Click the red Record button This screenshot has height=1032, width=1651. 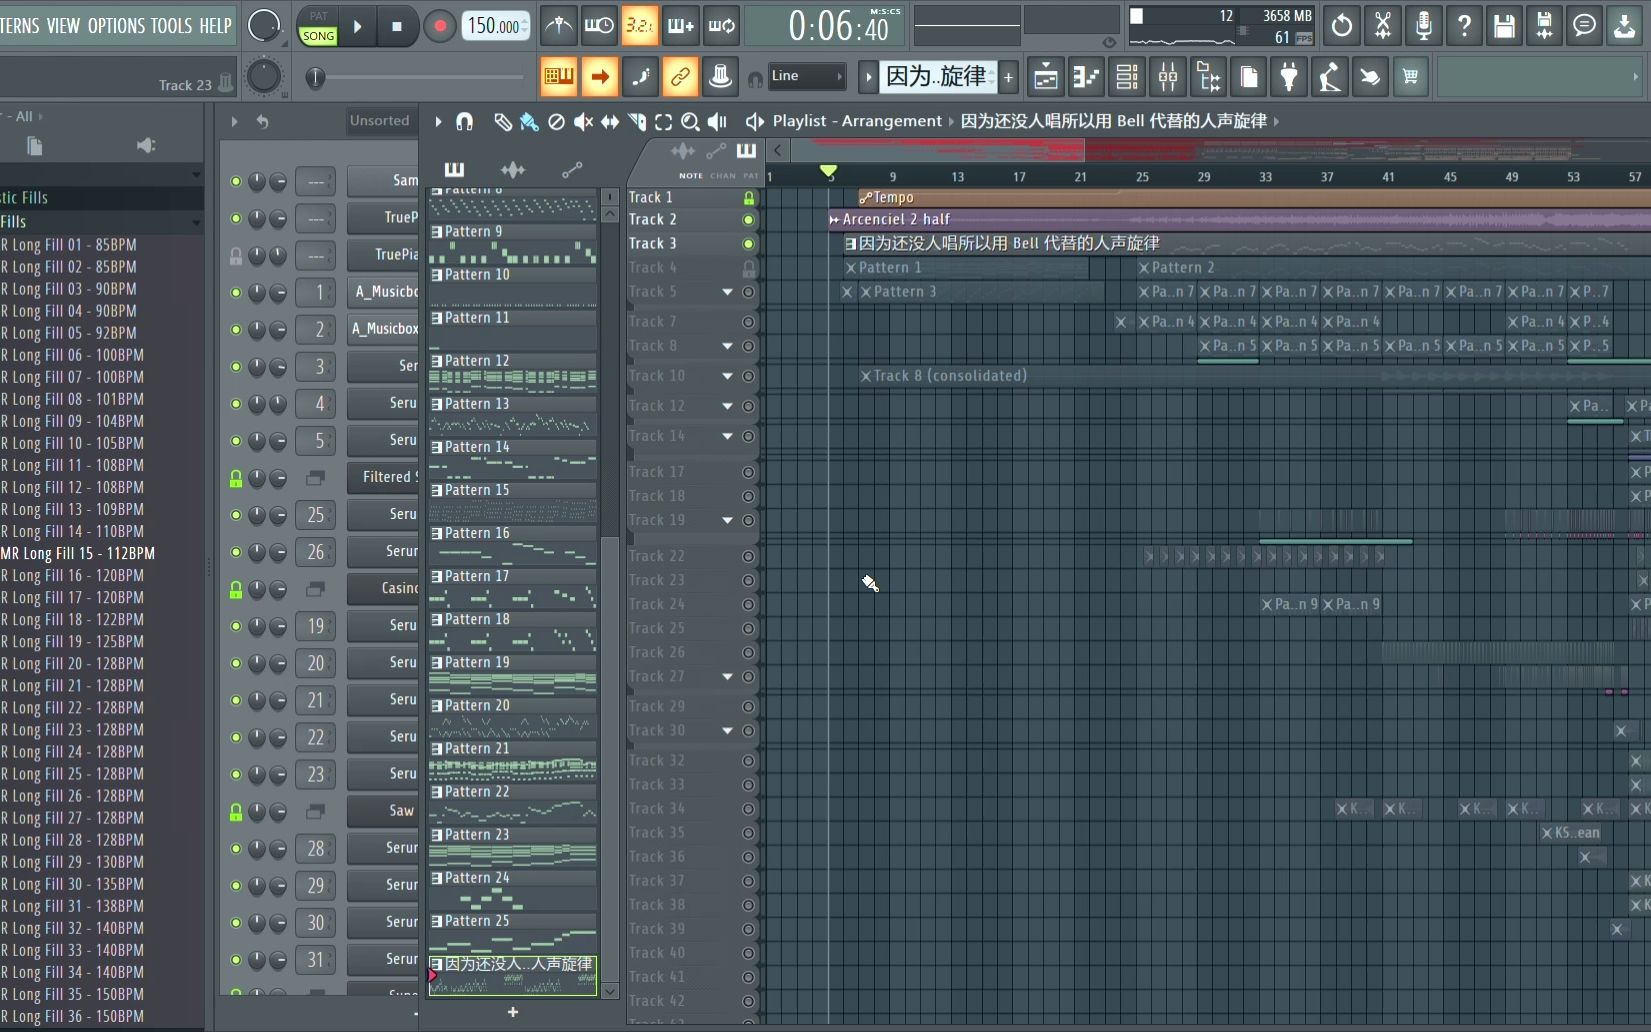pos(439,27)
